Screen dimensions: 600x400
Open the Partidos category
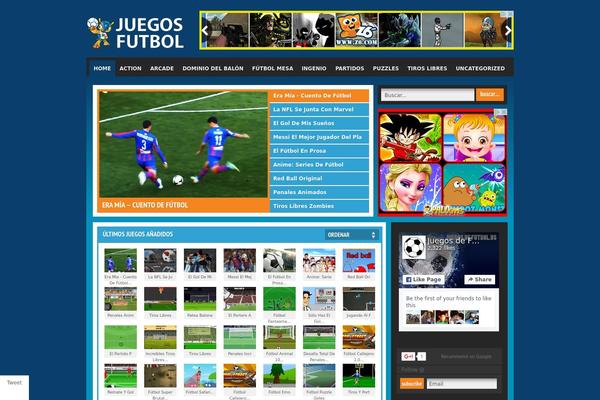point(350,68)
